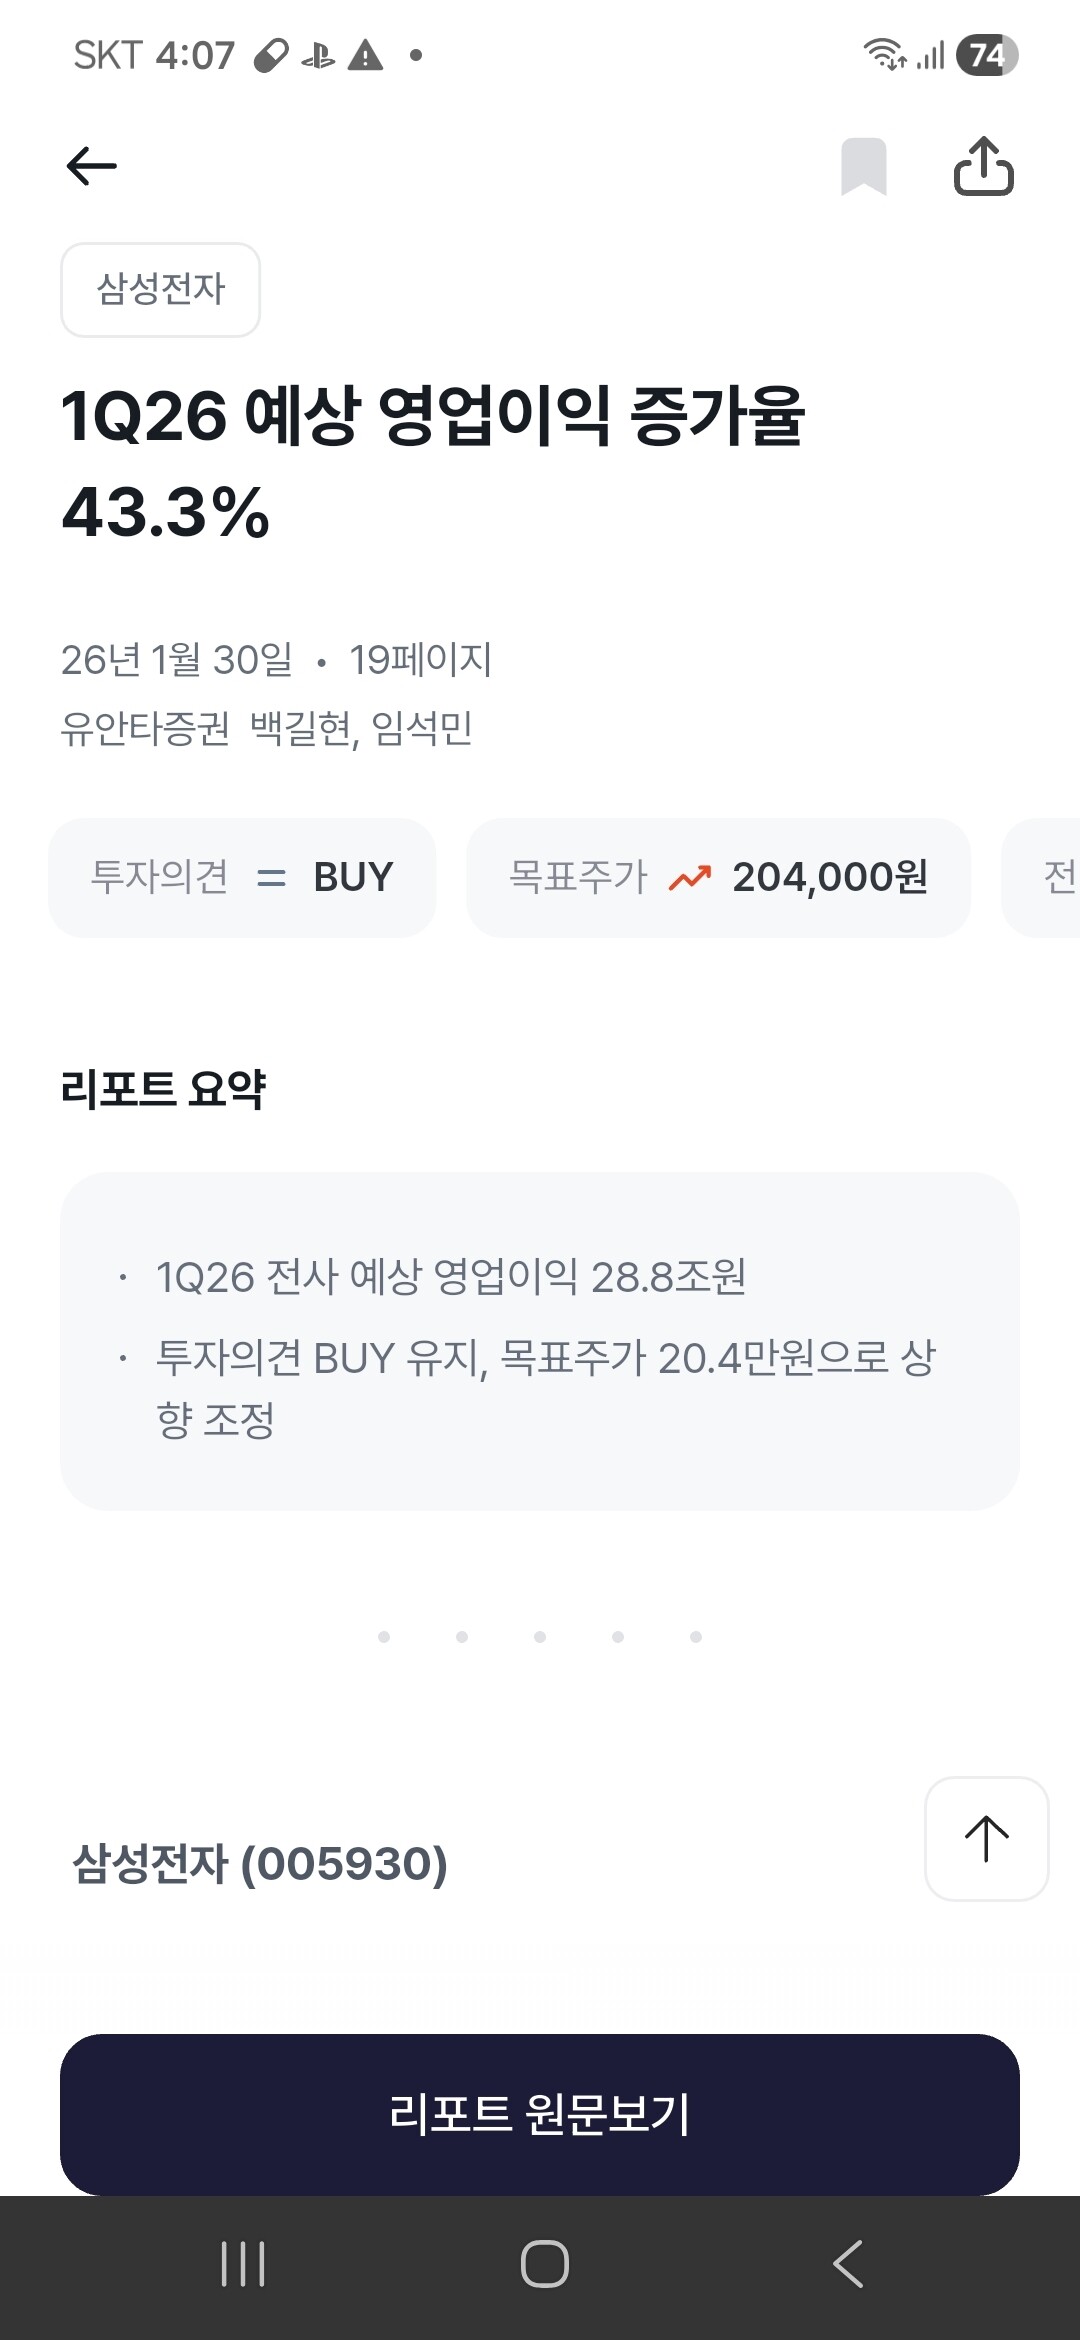Toggle the bookmark icon for this report

pos(864,166)
